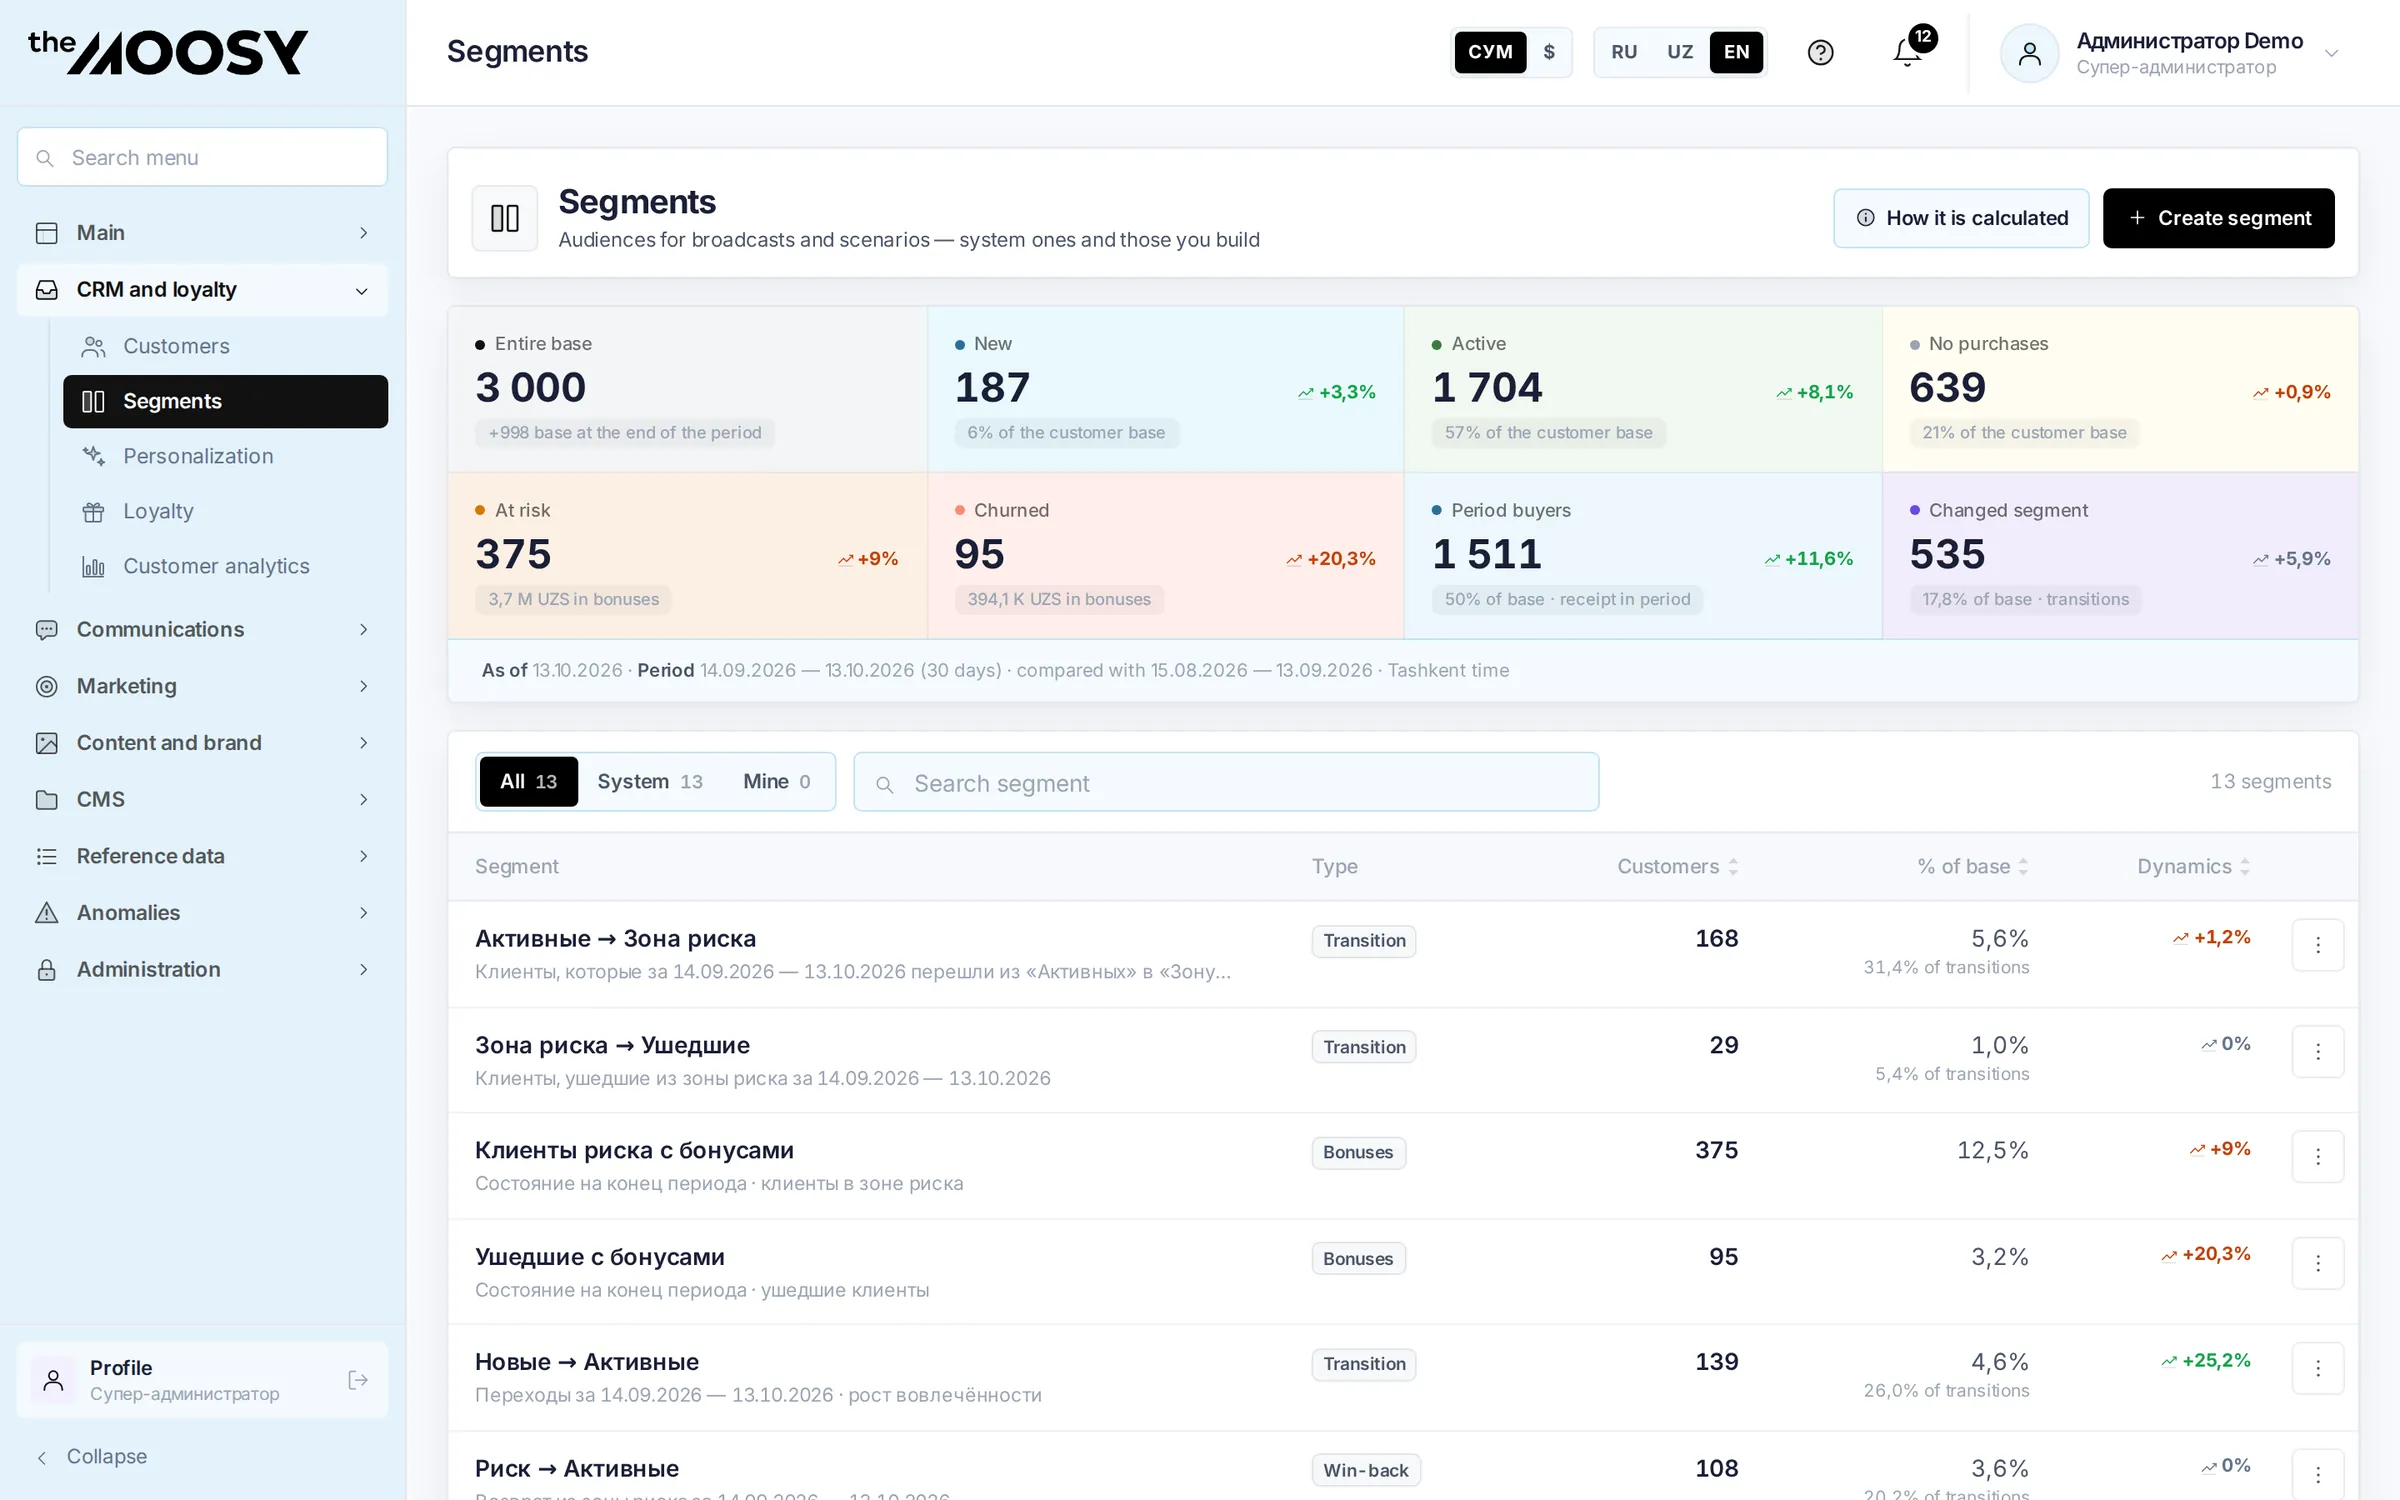Open row menu for Ушедшие с бонусами

click(x=2318, y=1263)
